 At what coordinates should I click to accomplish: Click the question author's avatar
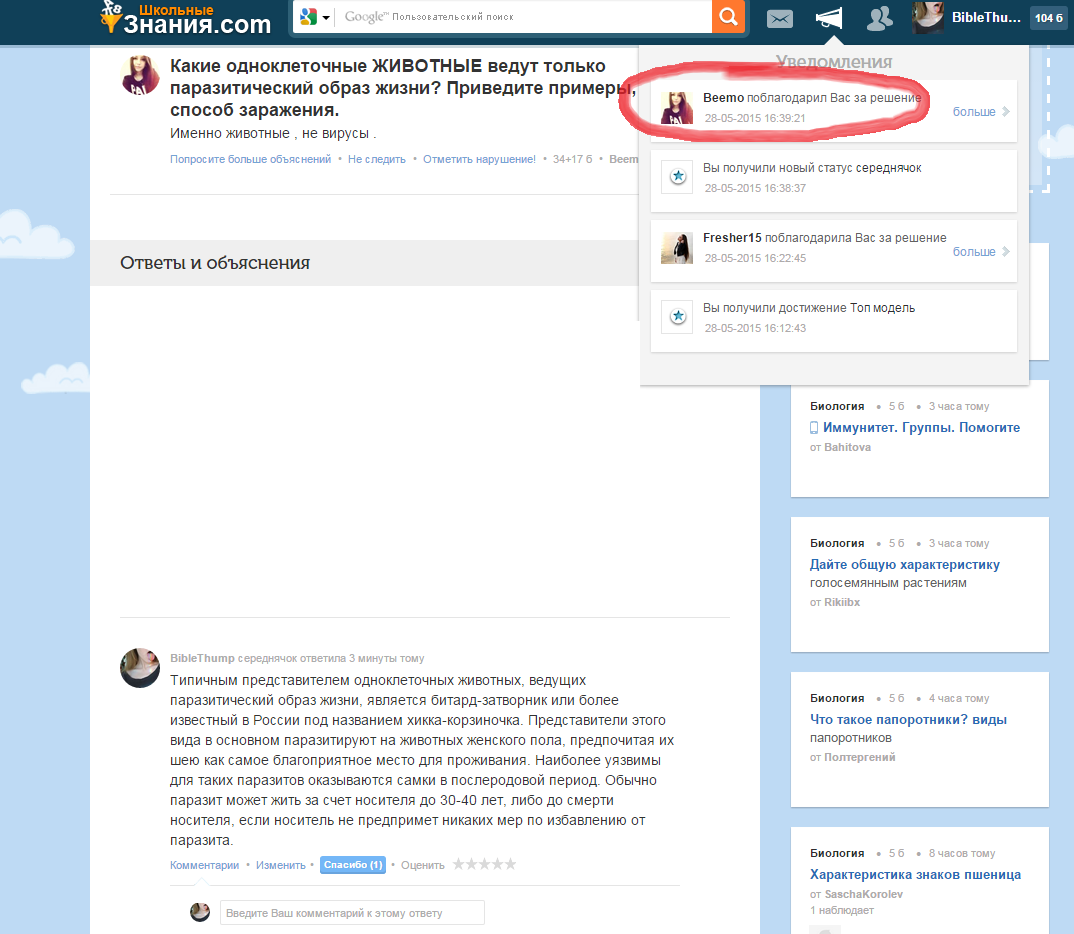click(x=140, y=75)
